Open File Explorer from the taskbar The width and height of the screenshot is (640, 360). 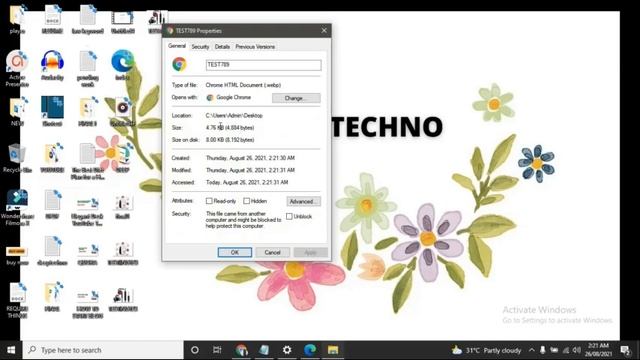tap(333, 350)
